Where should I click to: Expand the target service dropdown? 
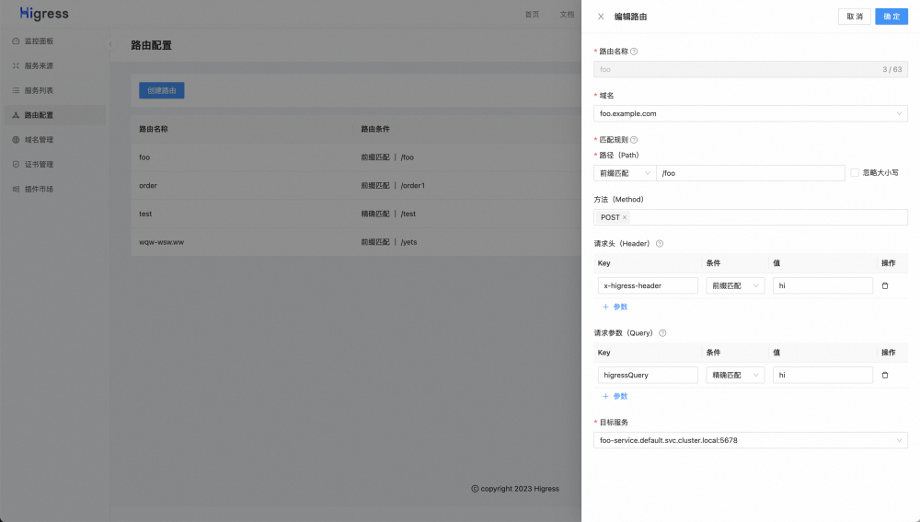point(750,440)
